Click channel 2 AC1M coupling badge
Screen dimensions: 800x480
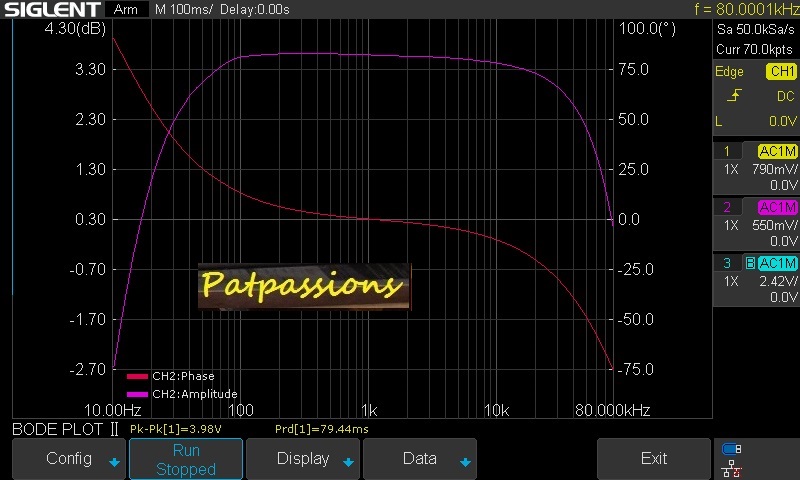coord(777,207)
